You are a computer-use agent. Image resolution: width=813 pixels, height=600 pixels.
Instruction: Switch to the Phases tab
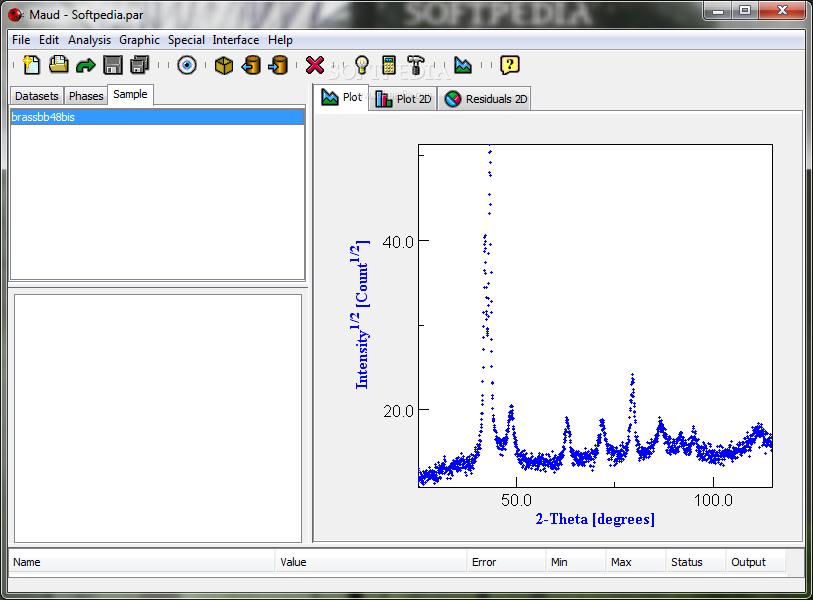coord(86,96)
